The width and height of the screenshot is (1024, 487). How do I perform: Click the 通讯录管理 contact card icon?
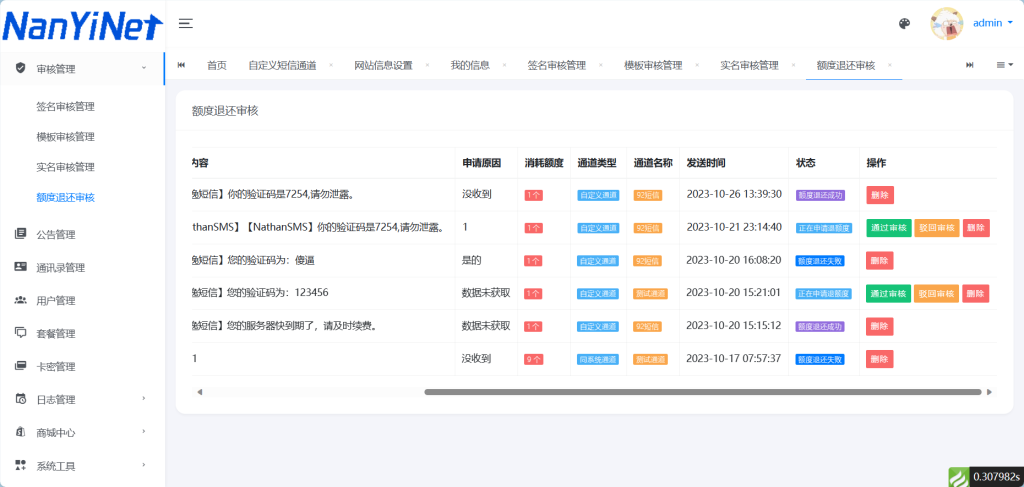tap(20, 267)
